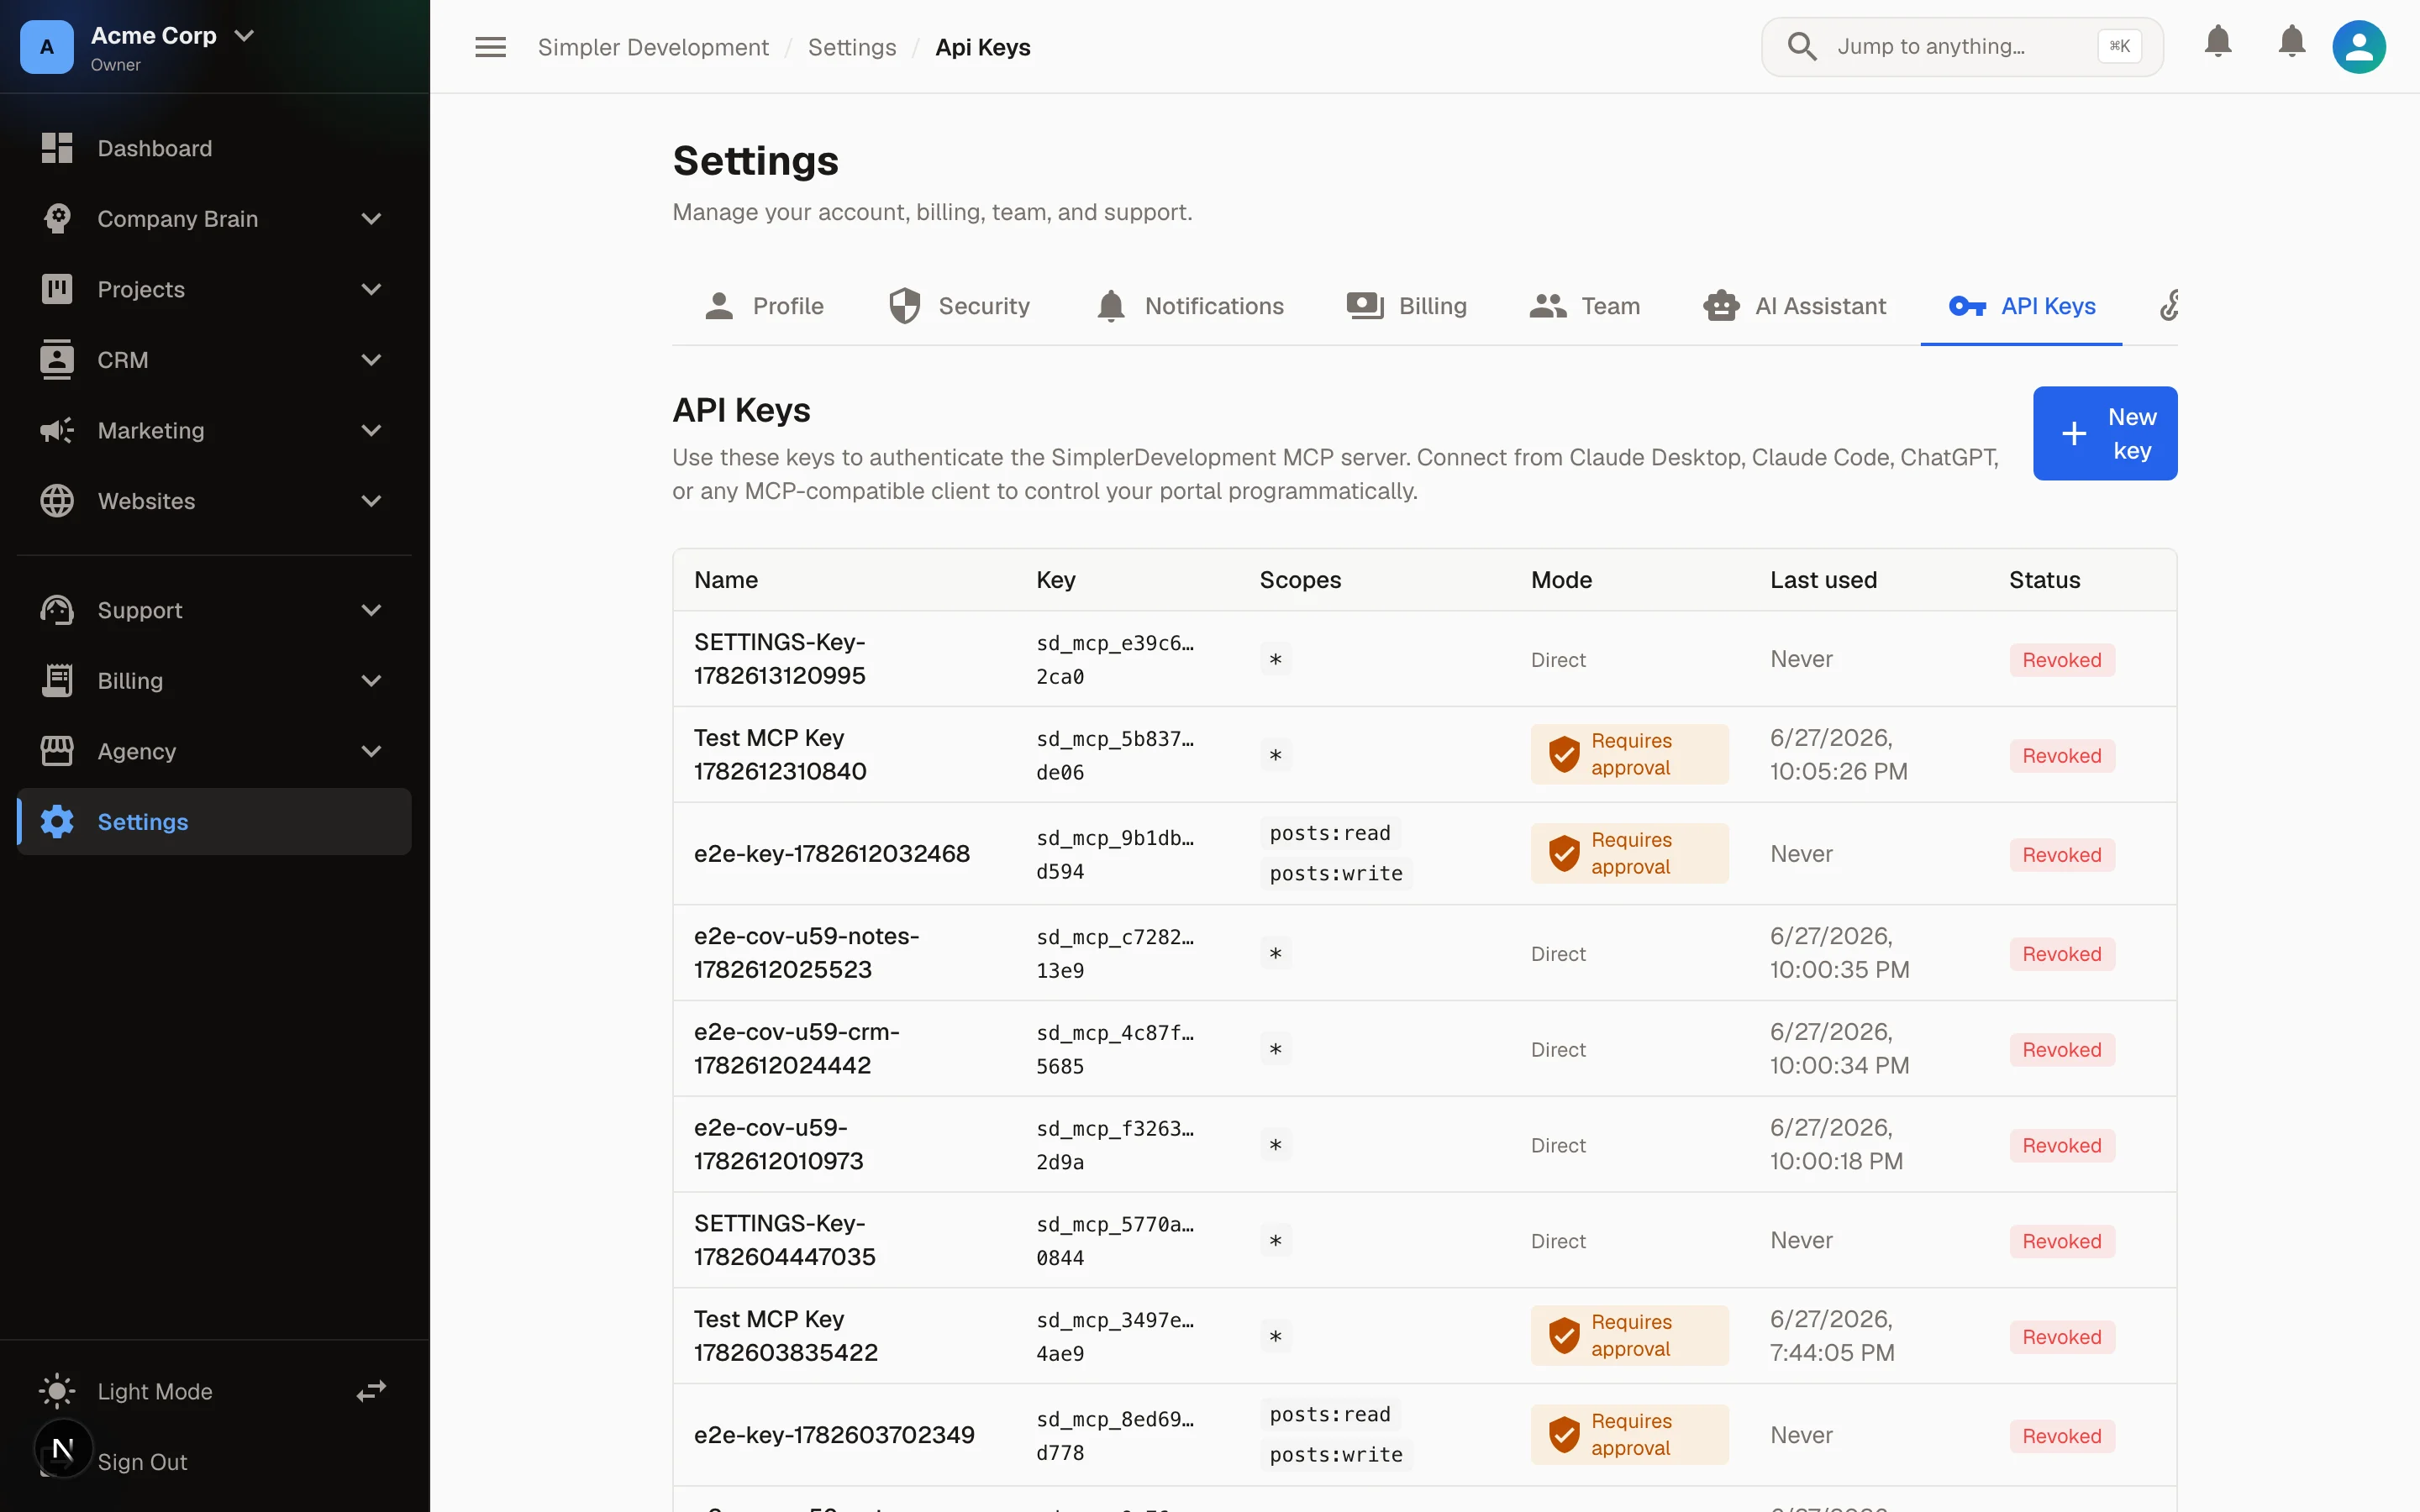Click the hamburger menu icon
Image resolution: width=2420 pixels, height=1512 pixels.
[490, 47]
